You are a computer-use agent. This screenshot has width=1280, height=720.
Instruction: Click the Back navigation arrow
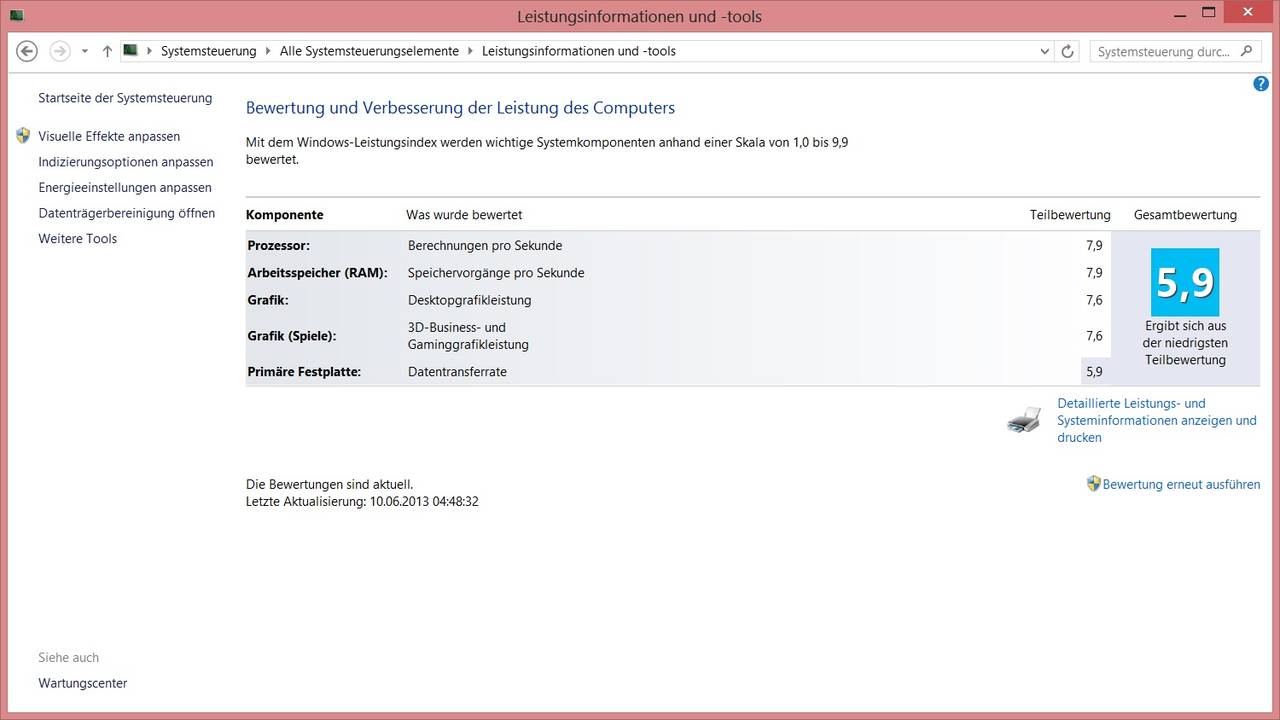pyautogui.click(x=27, y=51)
